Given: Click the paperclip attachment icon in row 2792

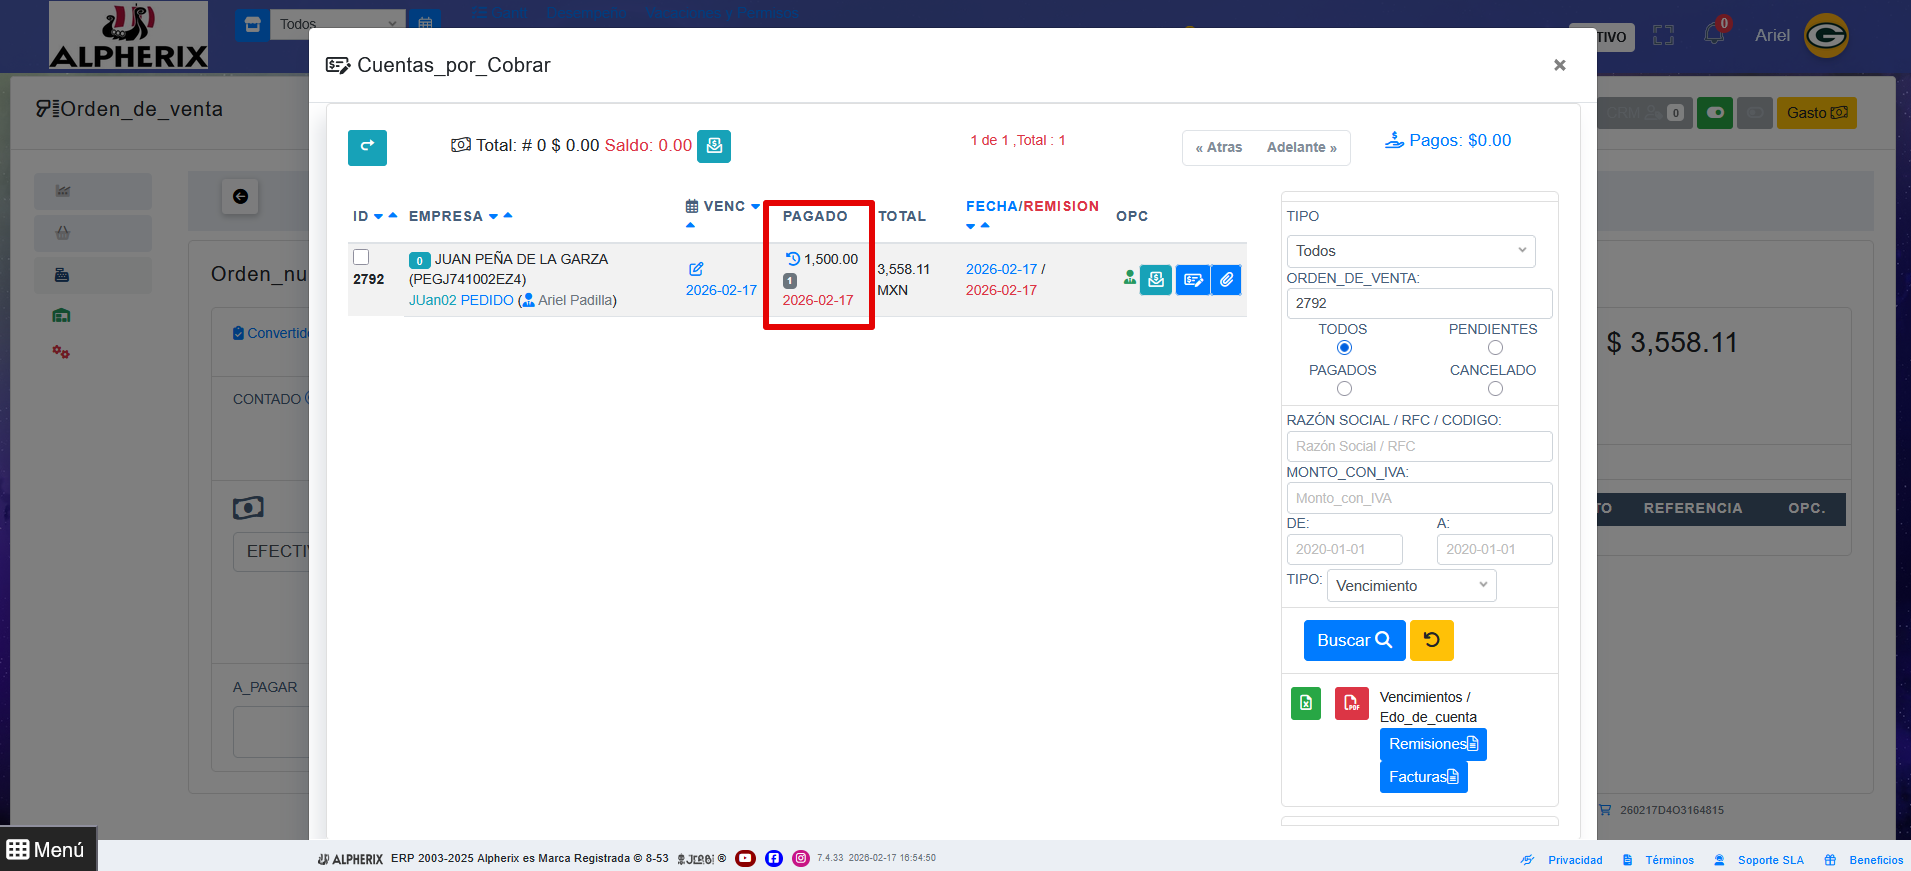Looking at the screenshot, I should coord(1226,280).
